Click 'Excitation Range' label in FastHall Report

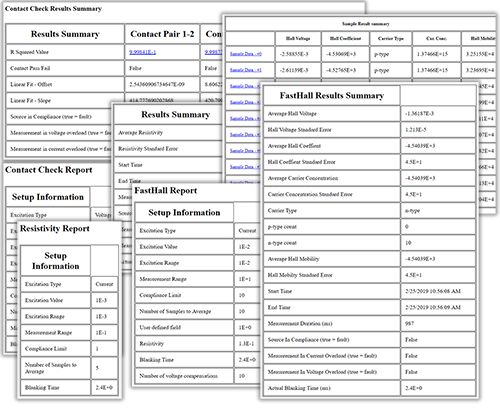(x=159, y=263)
